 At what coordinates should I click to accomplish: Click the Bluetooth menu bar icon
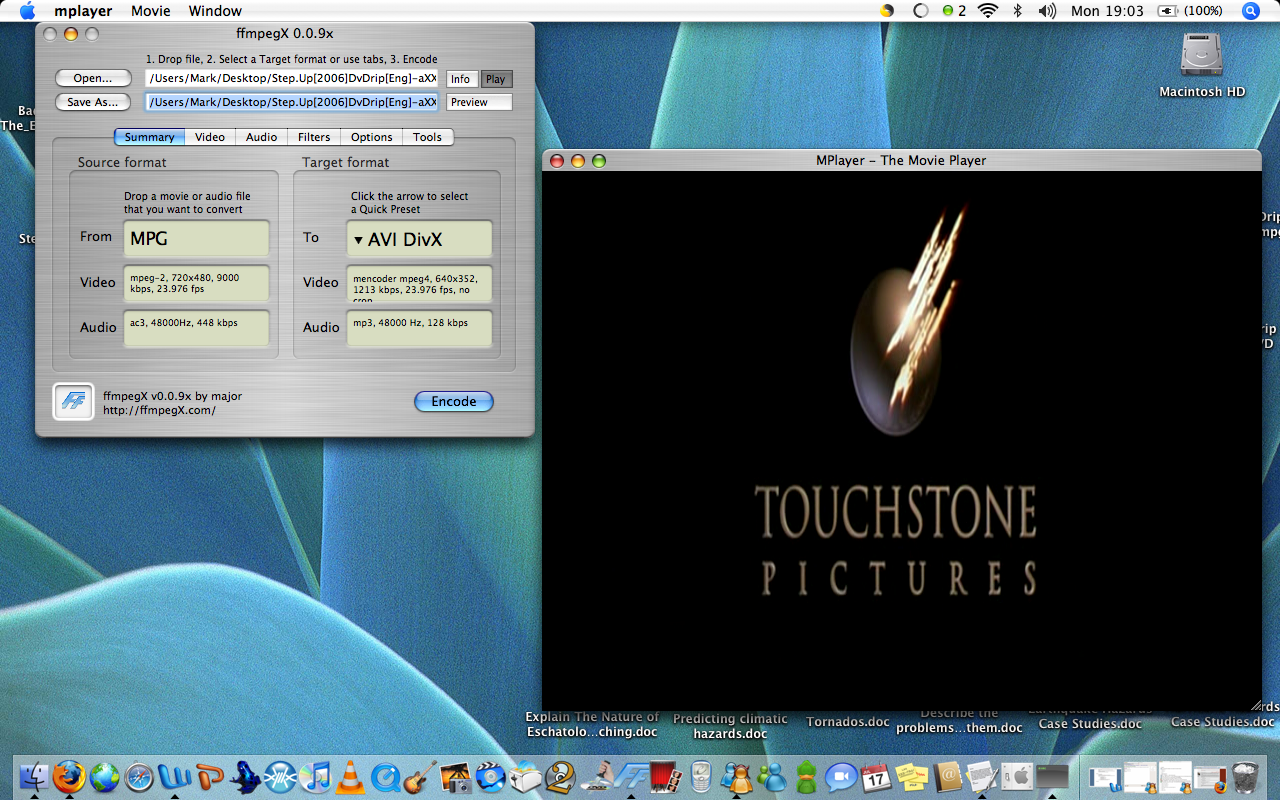(1018, 11)
